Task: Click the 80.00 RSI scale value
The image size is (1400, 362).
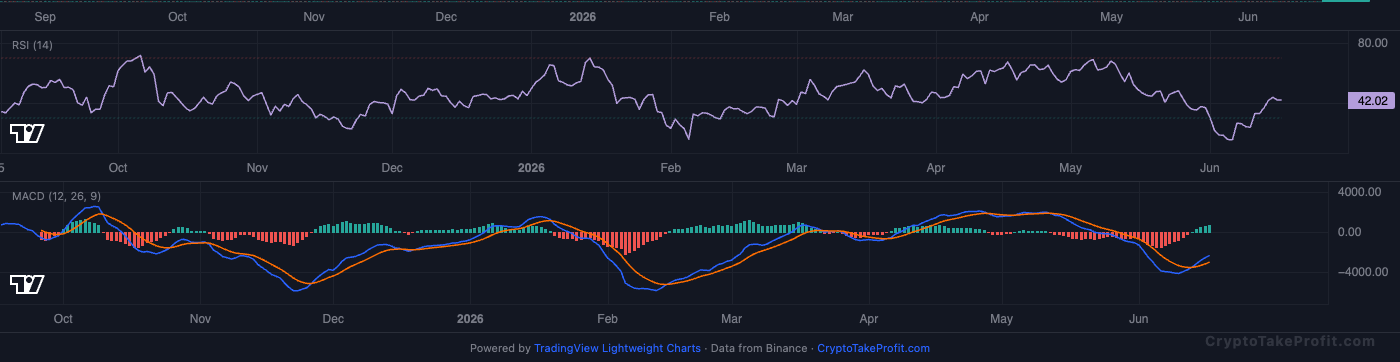Action: [x=1372, y=43]
